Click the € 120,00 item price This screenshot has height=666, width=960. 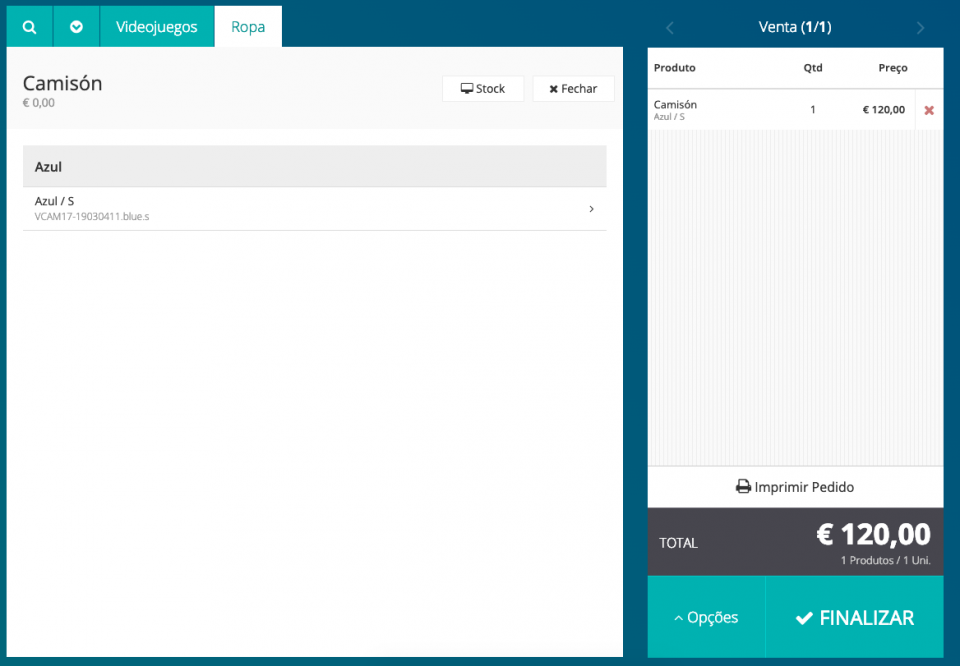883,110
